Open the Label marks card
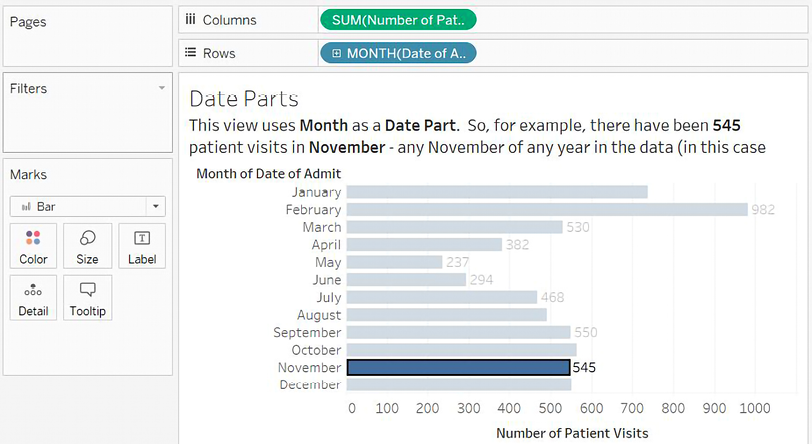Image resolution: width=812 pixels, height=444 pixels. pos(142,246)
